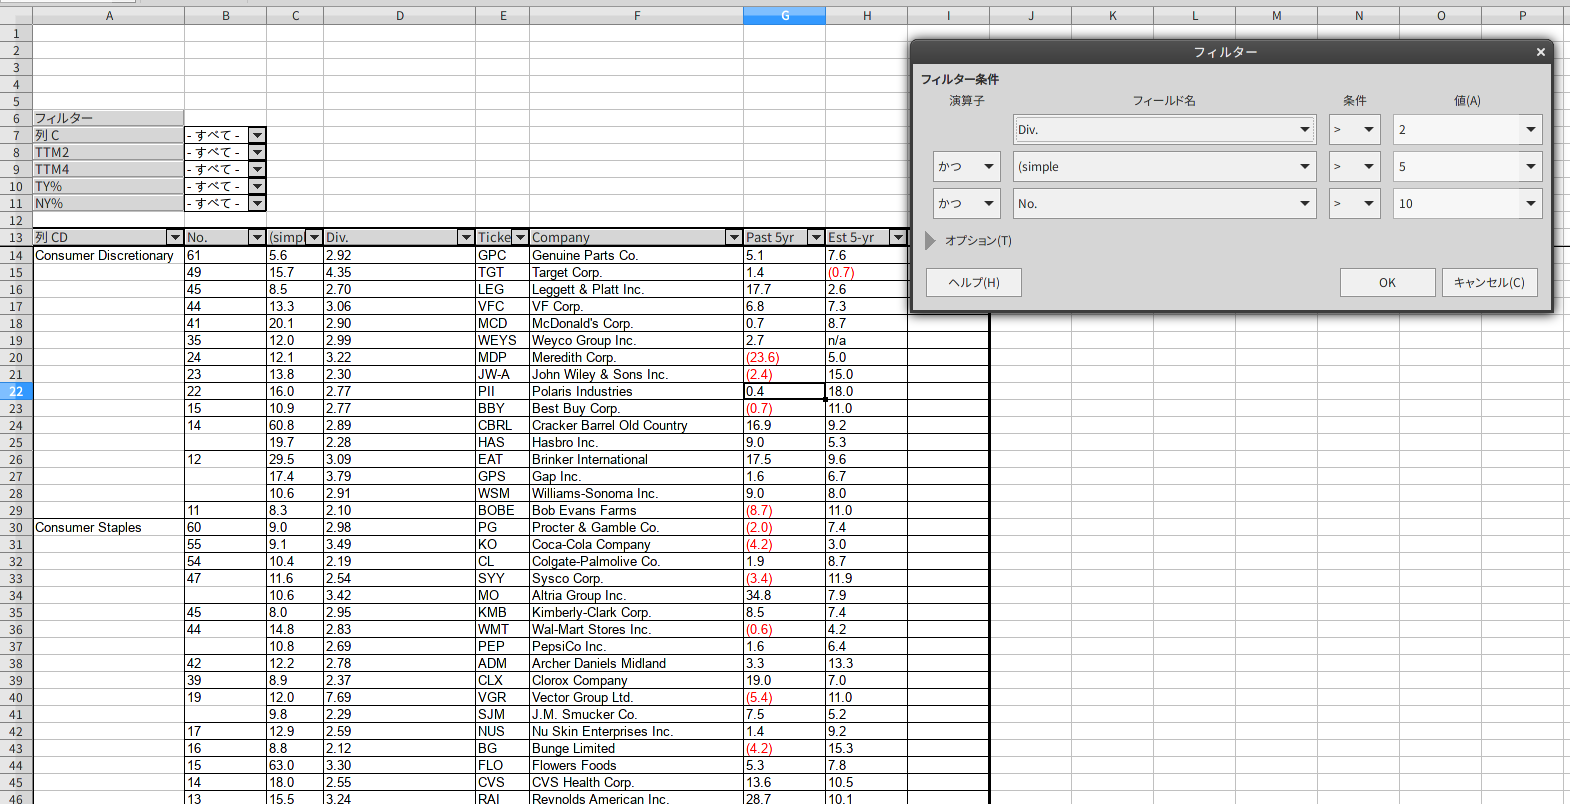Click the キャンセル(C) cancel button
The height and width of the screenshot is (804, 1570).
pos(1489,283)
